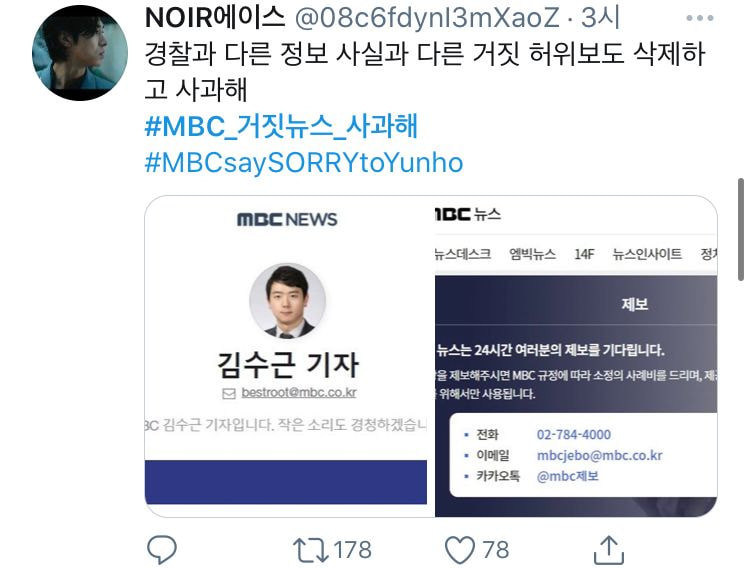Screen dimensions: 750x568
Task: Open the reply comment bubble icon
Action: pos(162,550)
